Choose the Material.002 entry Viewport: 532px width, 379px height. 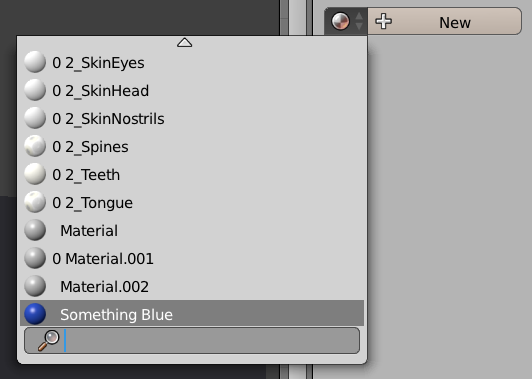pyautogui.click(x=192, y=286)
